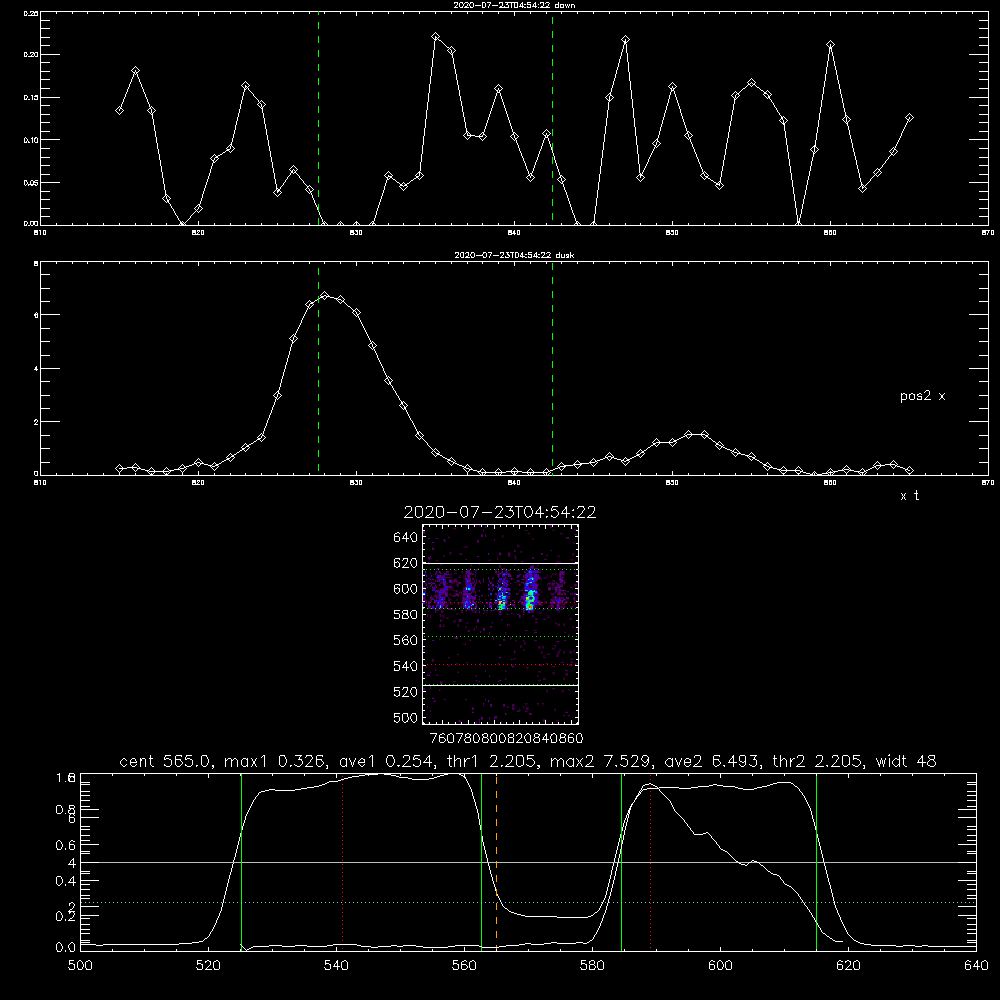
Task: Click the '640' tick label on bottom plot x-axis
Action: pos(976,966)
